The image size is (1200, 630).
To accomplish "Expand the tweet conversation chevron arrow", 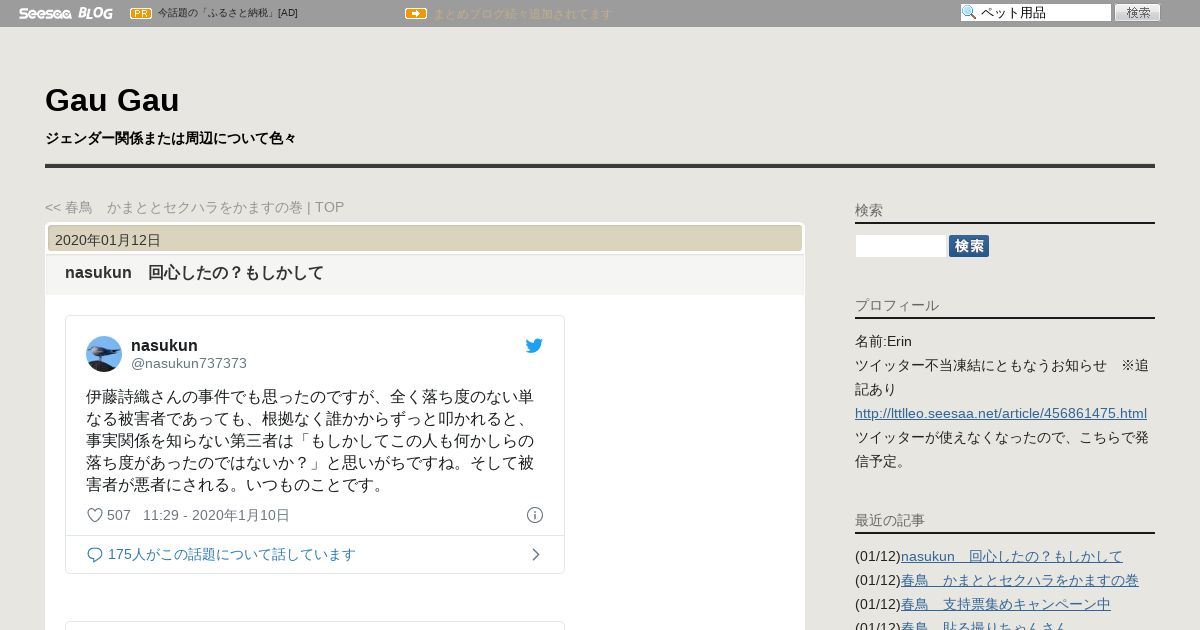I will 536,554.
